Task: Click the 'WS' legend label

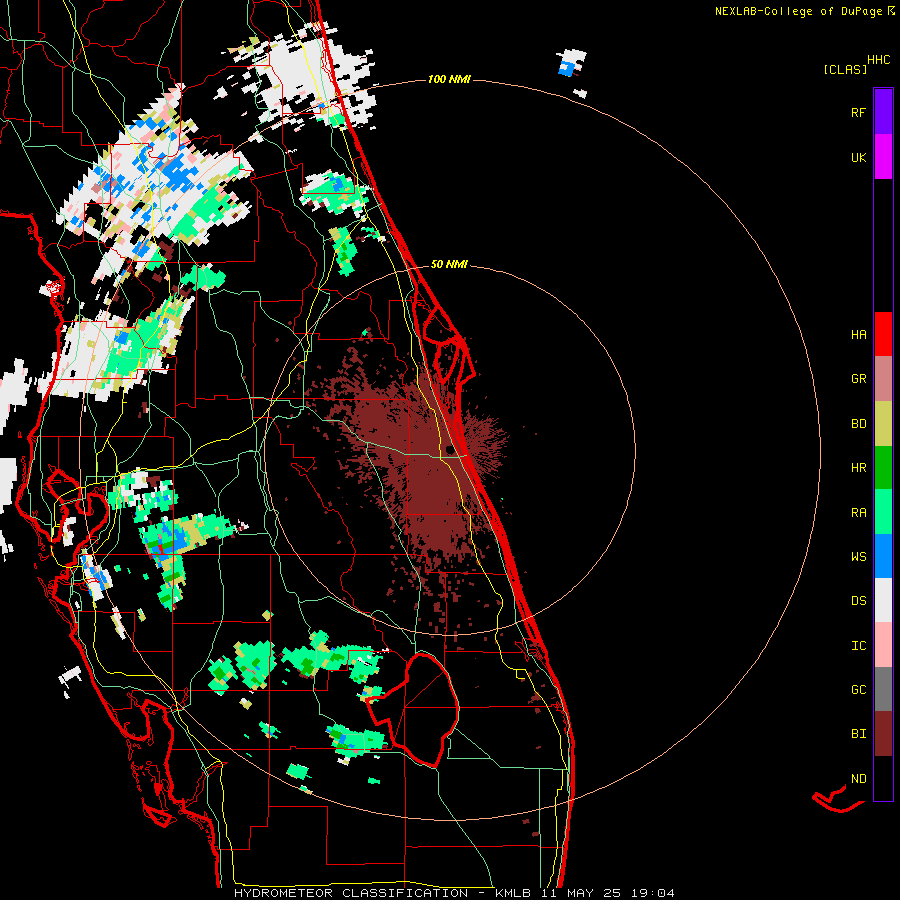Action: point(858,556)
